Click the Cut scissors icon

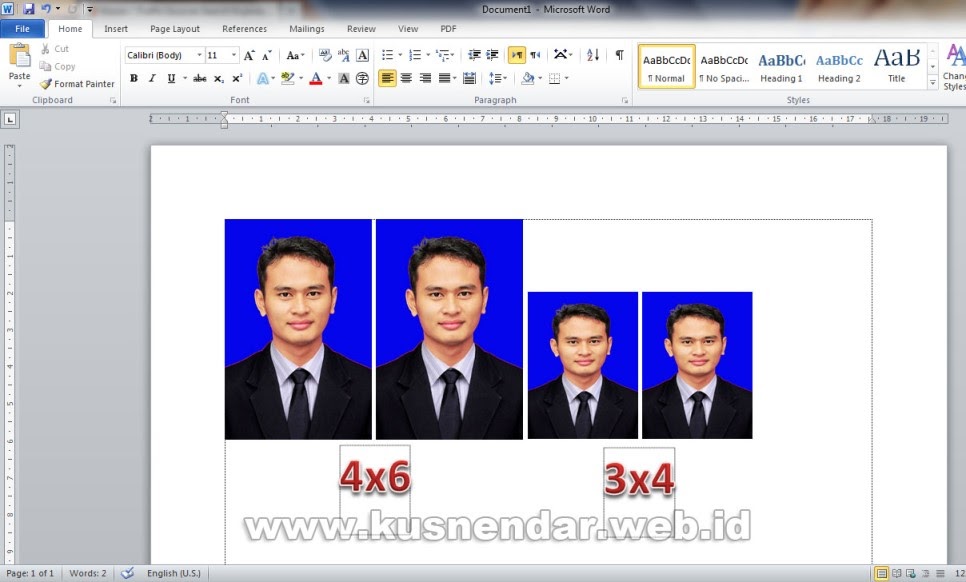coord(46,49)
